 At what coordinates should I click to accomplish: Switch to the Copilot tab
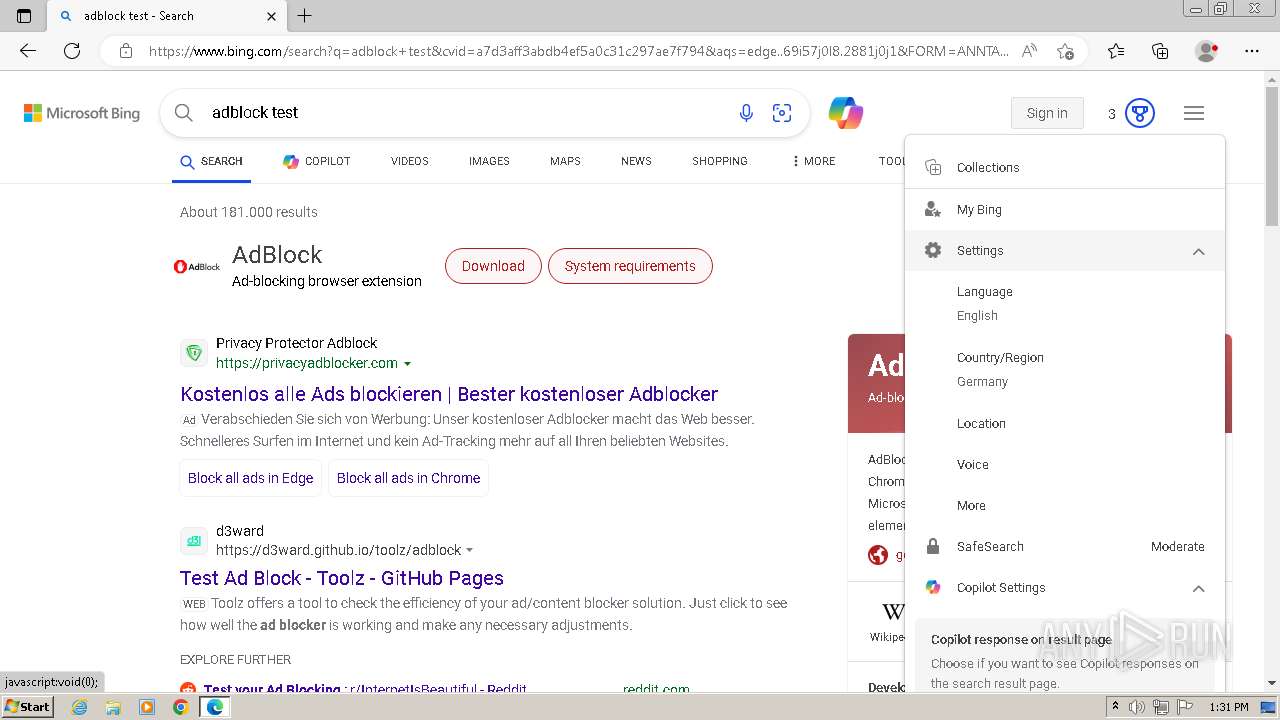316,161
